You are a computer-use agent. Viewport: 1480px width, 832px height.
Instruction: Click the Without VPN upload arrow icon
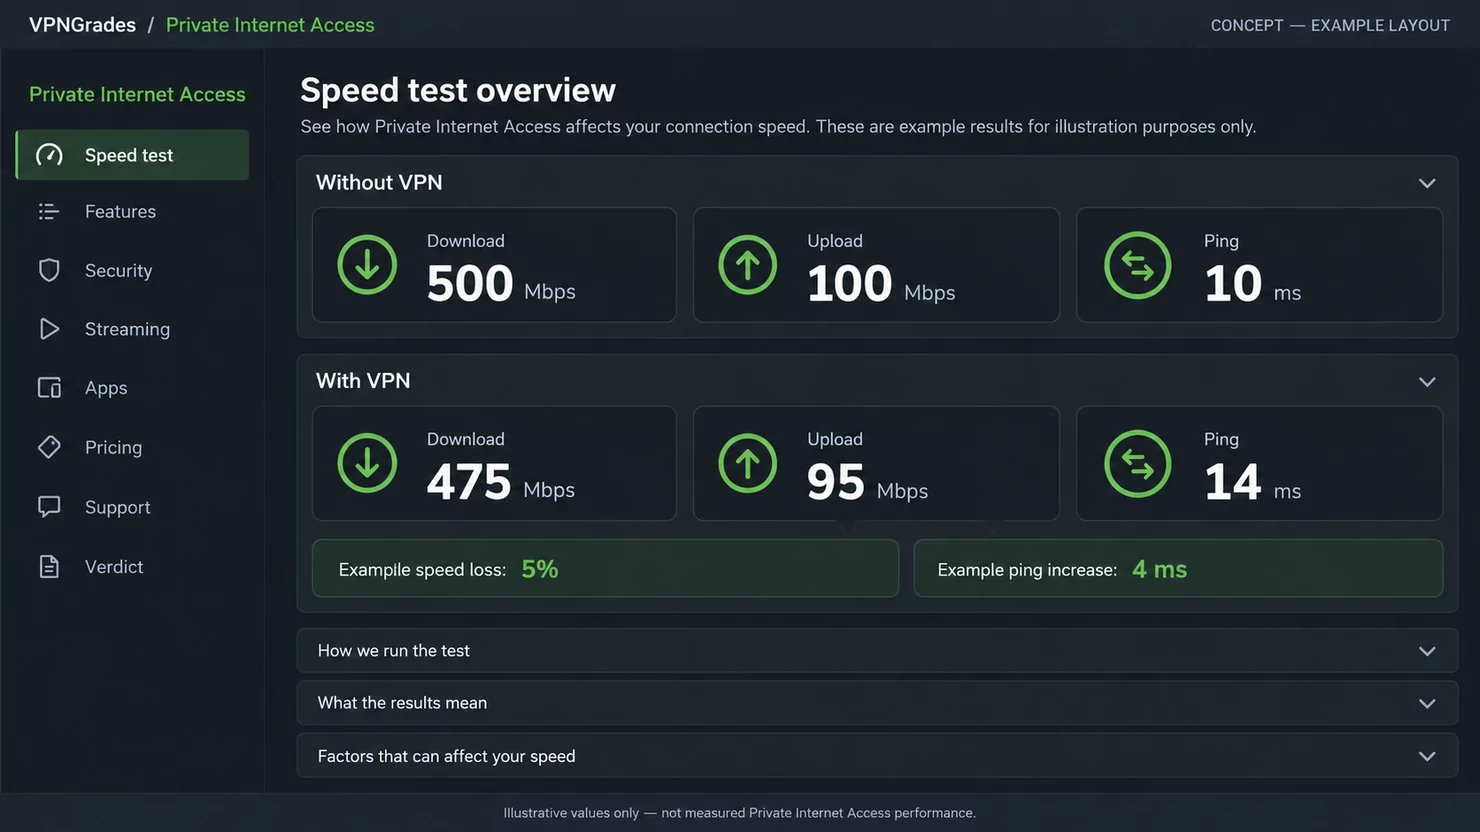click(748, 265)
